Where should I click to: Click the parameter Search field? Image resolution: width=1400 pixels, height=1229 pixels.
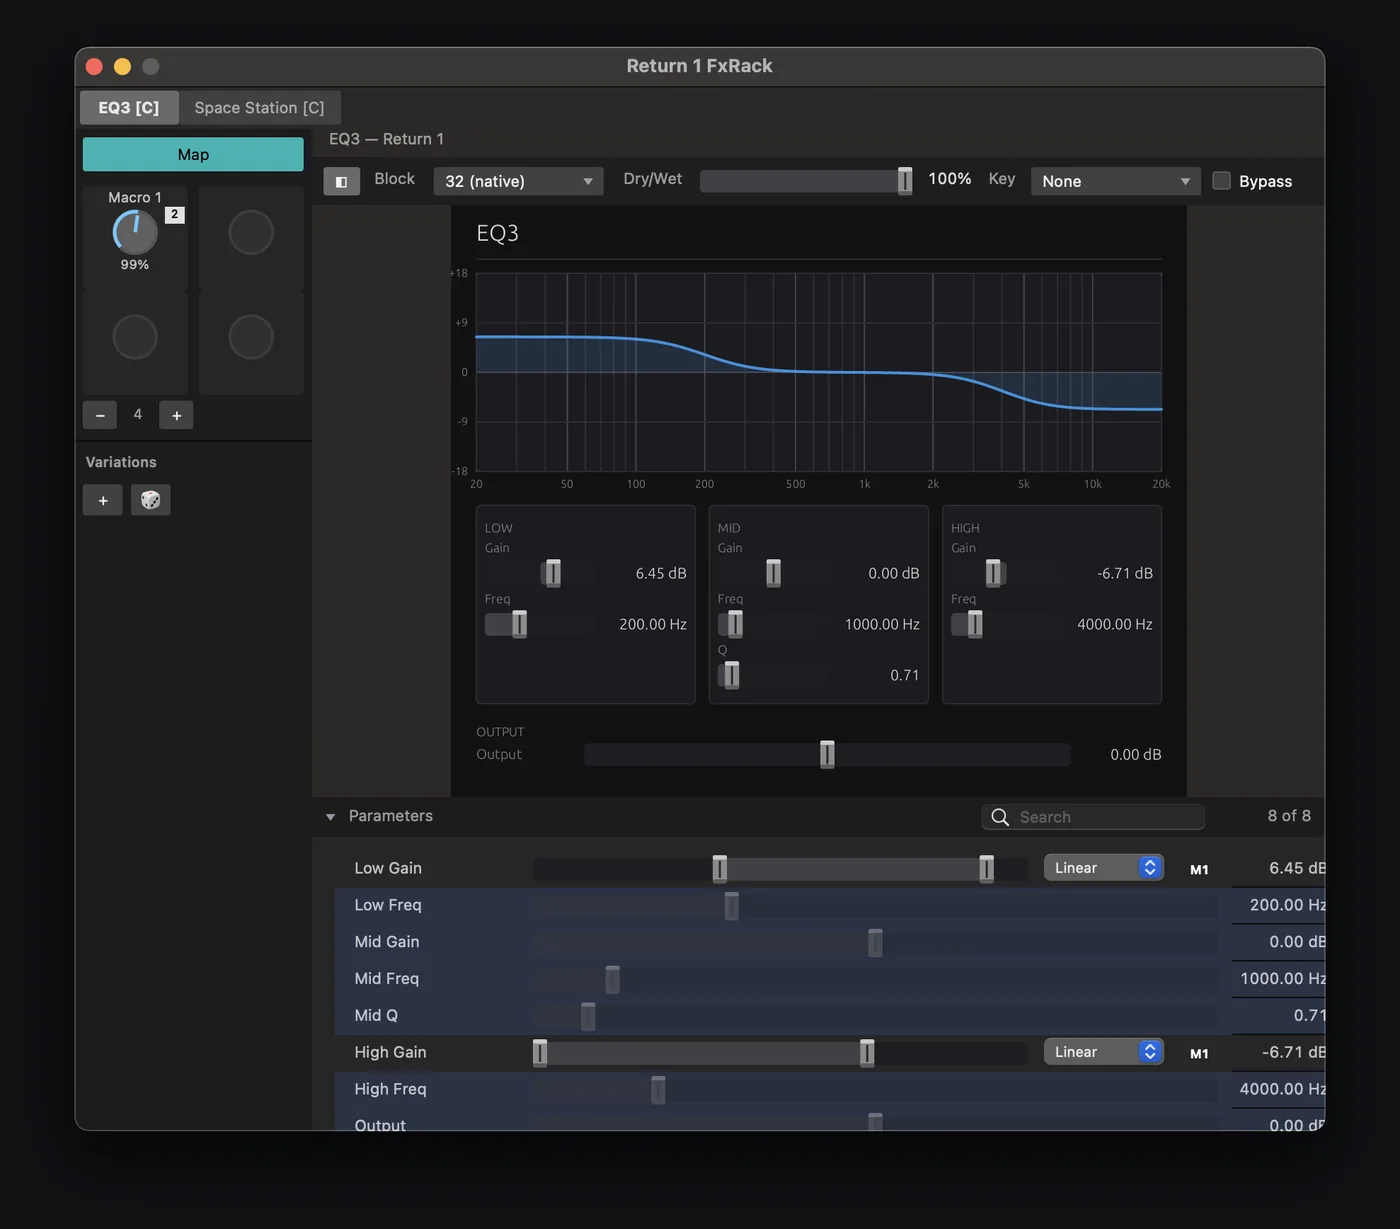pyautogui.click(x=1093, y=817)
